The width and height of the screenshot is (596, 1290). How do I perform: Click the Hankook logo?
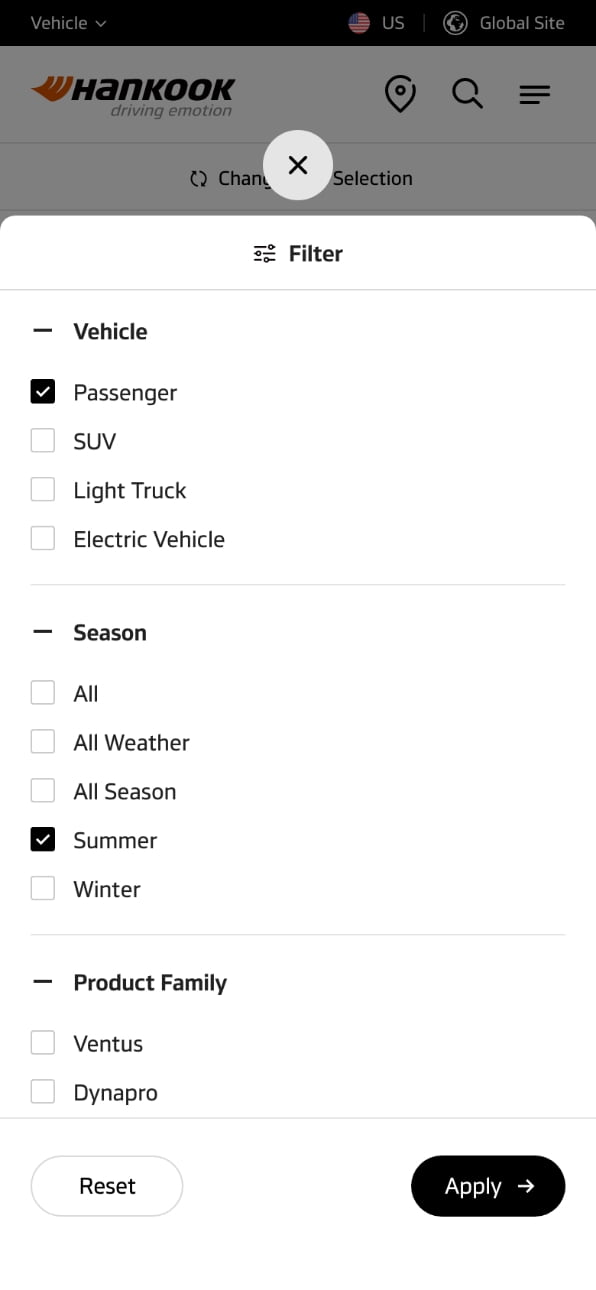133,96
